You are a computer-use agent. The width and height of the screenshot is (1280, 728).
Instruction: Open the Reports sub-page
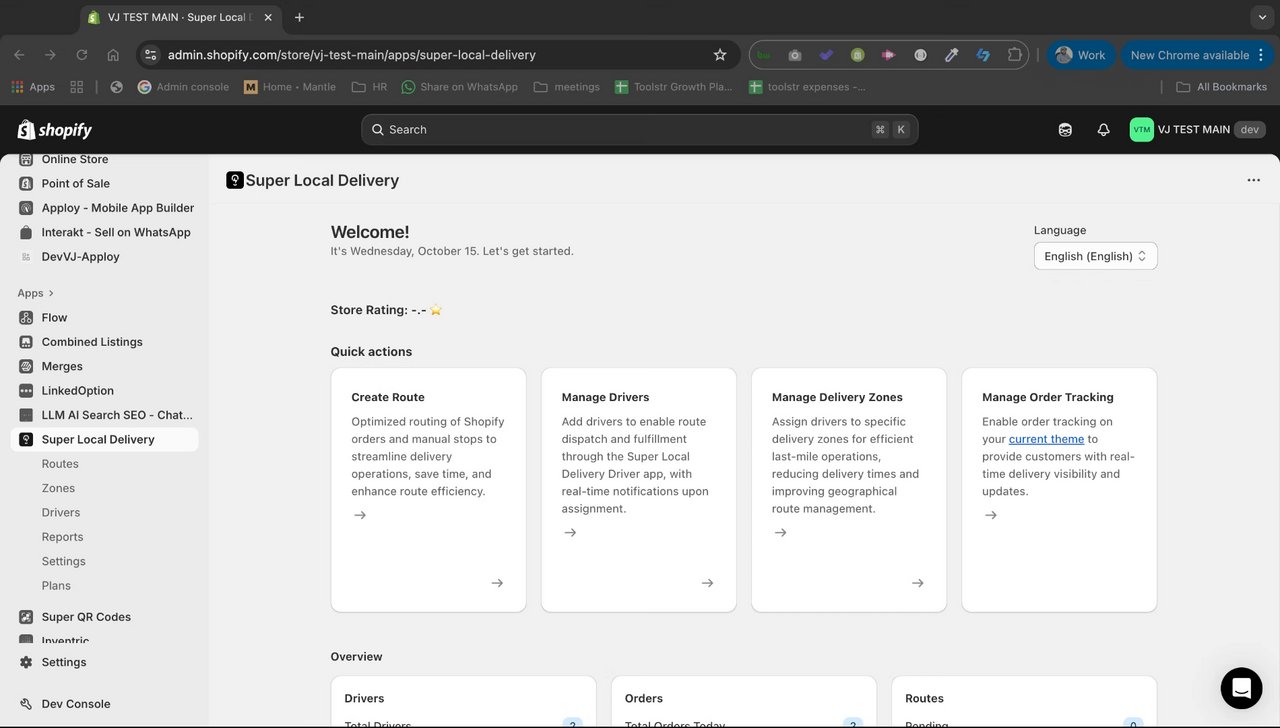[62, 537]
